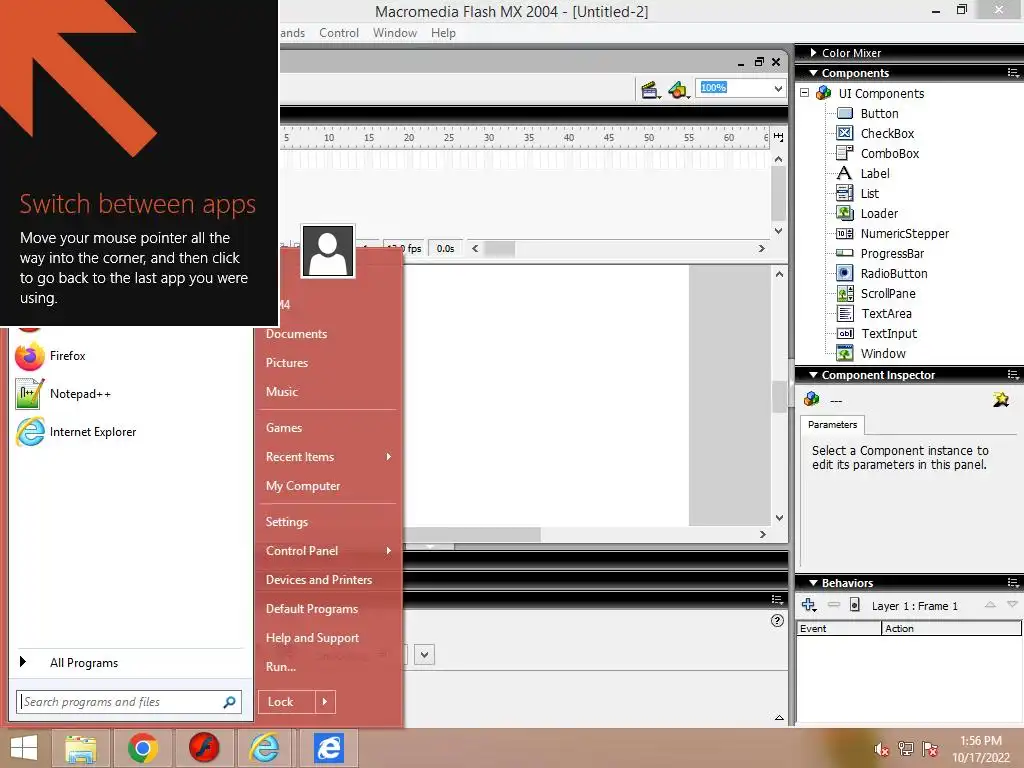1024x768 pixels.
Task: Switch to Flash on the taskbar
Action: click(x=204, y=748)
